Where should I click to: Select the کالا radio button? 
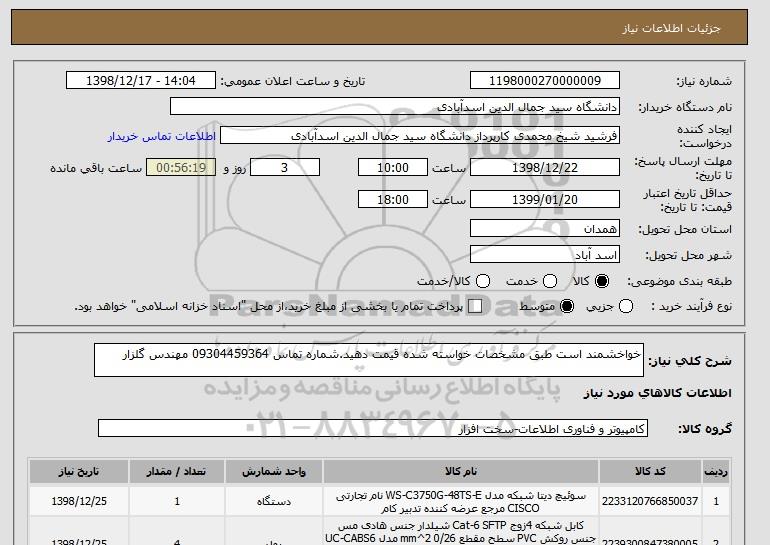pos(602,281)
